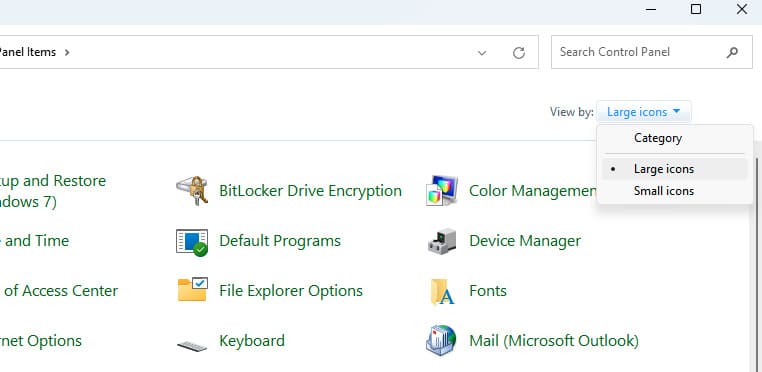Screen dimensions: 762x372
Task: Open Keyboard link
Action: (x=252, y=341)
